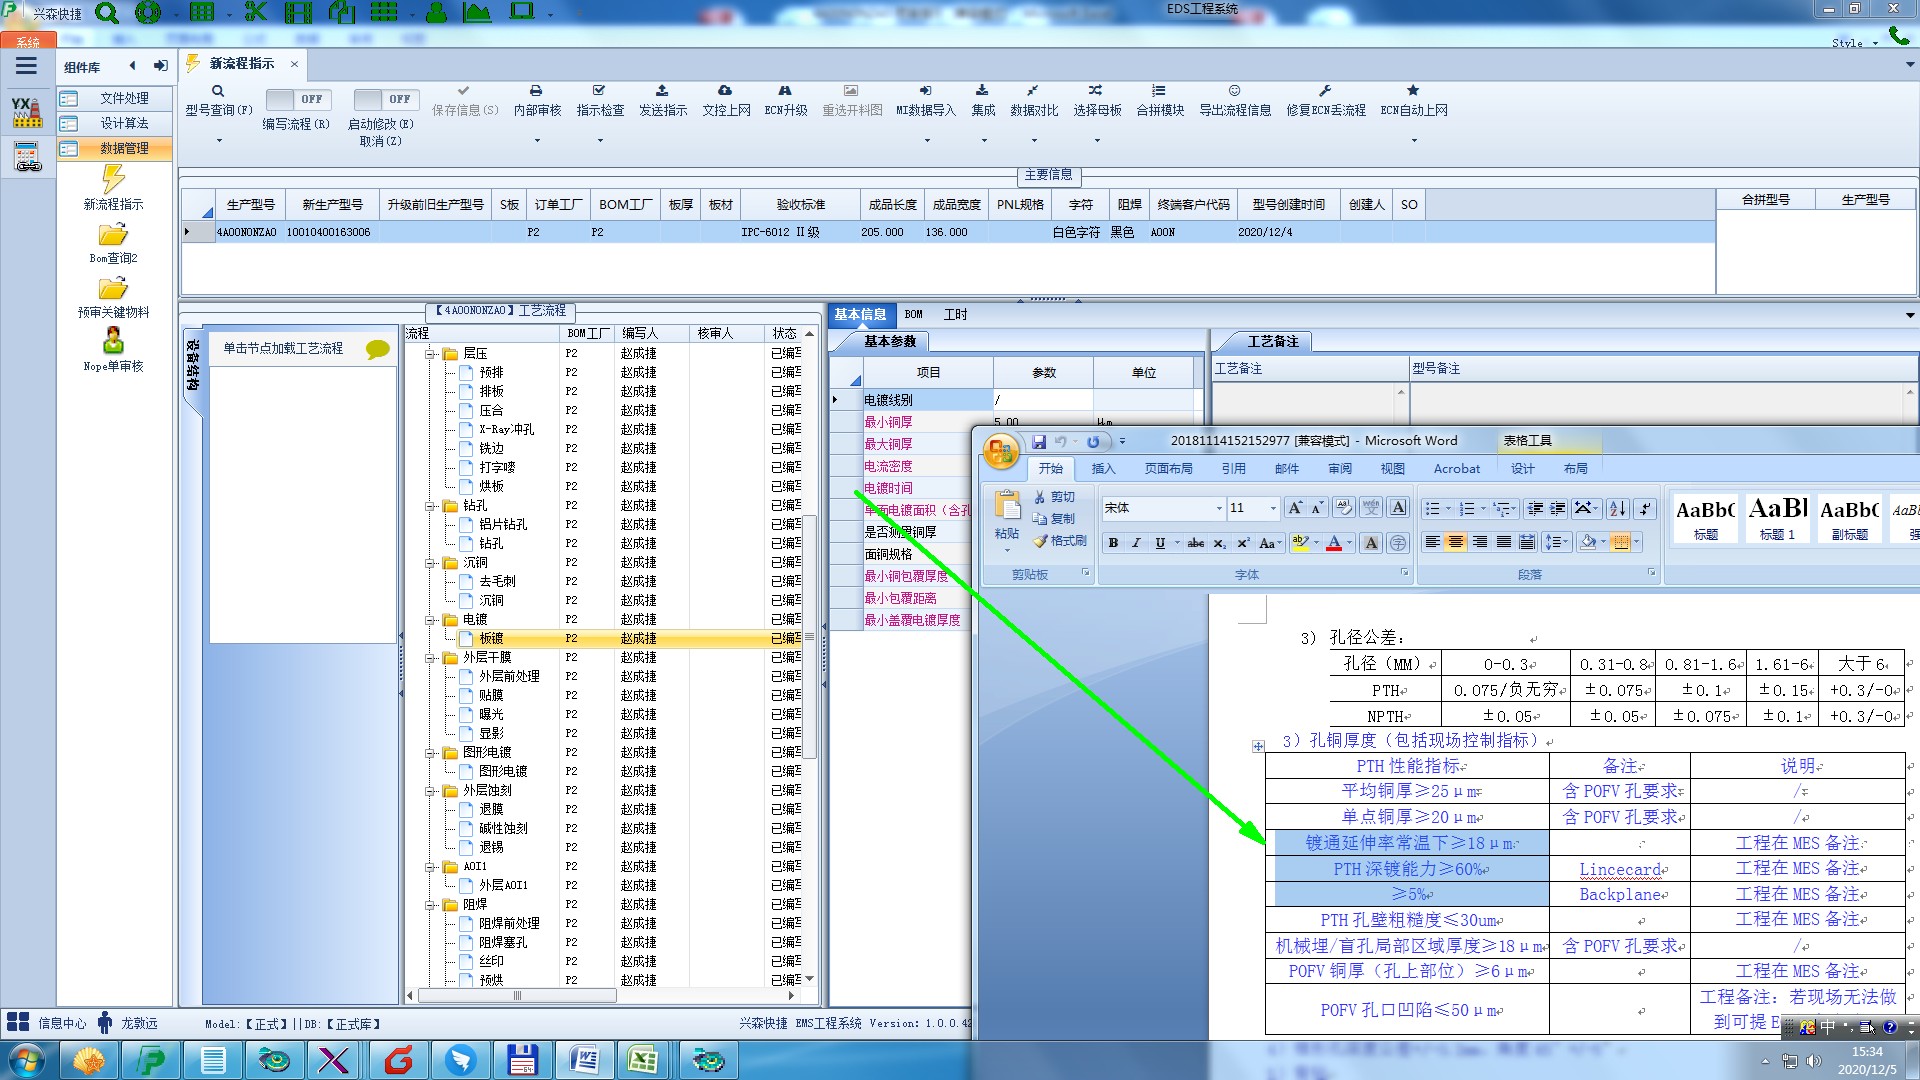Collapse the 阻焊 tree node
The image size is (1920, 1080).
click(431, 905)
